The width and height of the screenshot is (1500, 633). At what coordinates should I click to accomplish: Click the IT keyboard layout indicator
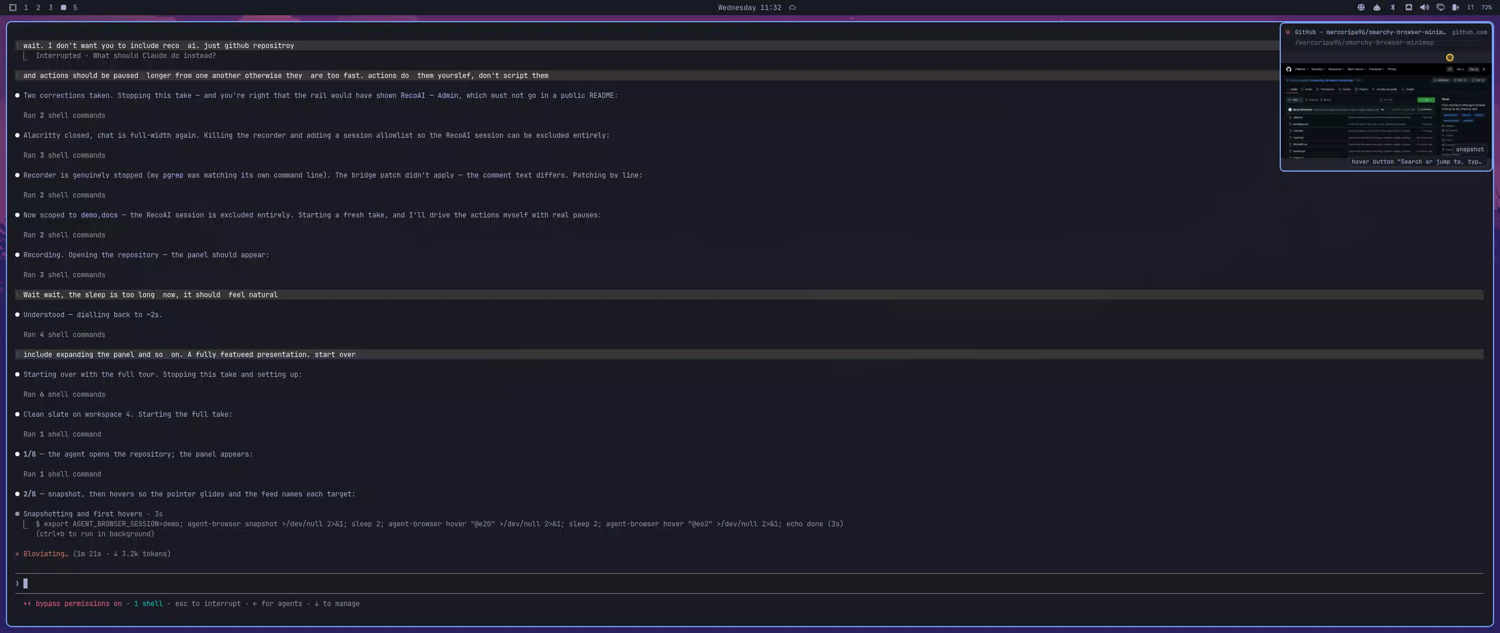click(1470, 7)
